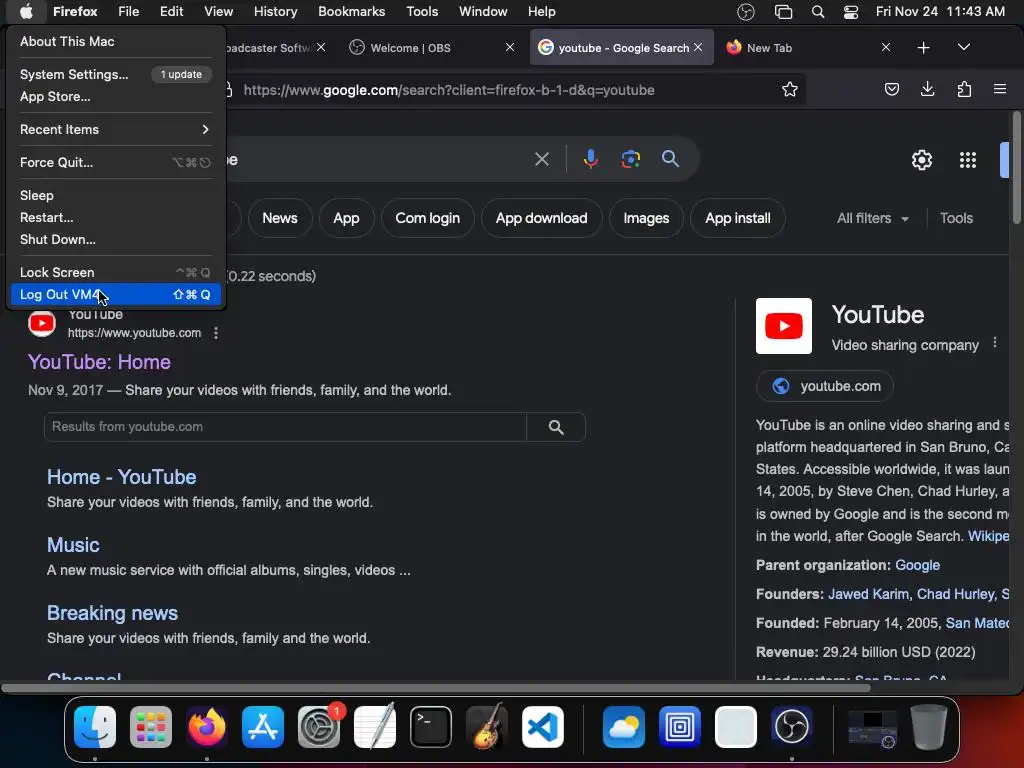Screen dimensions: 1024x768
Task: Open more options dots beside Video sharing company
Action: (x=995, y=343)
